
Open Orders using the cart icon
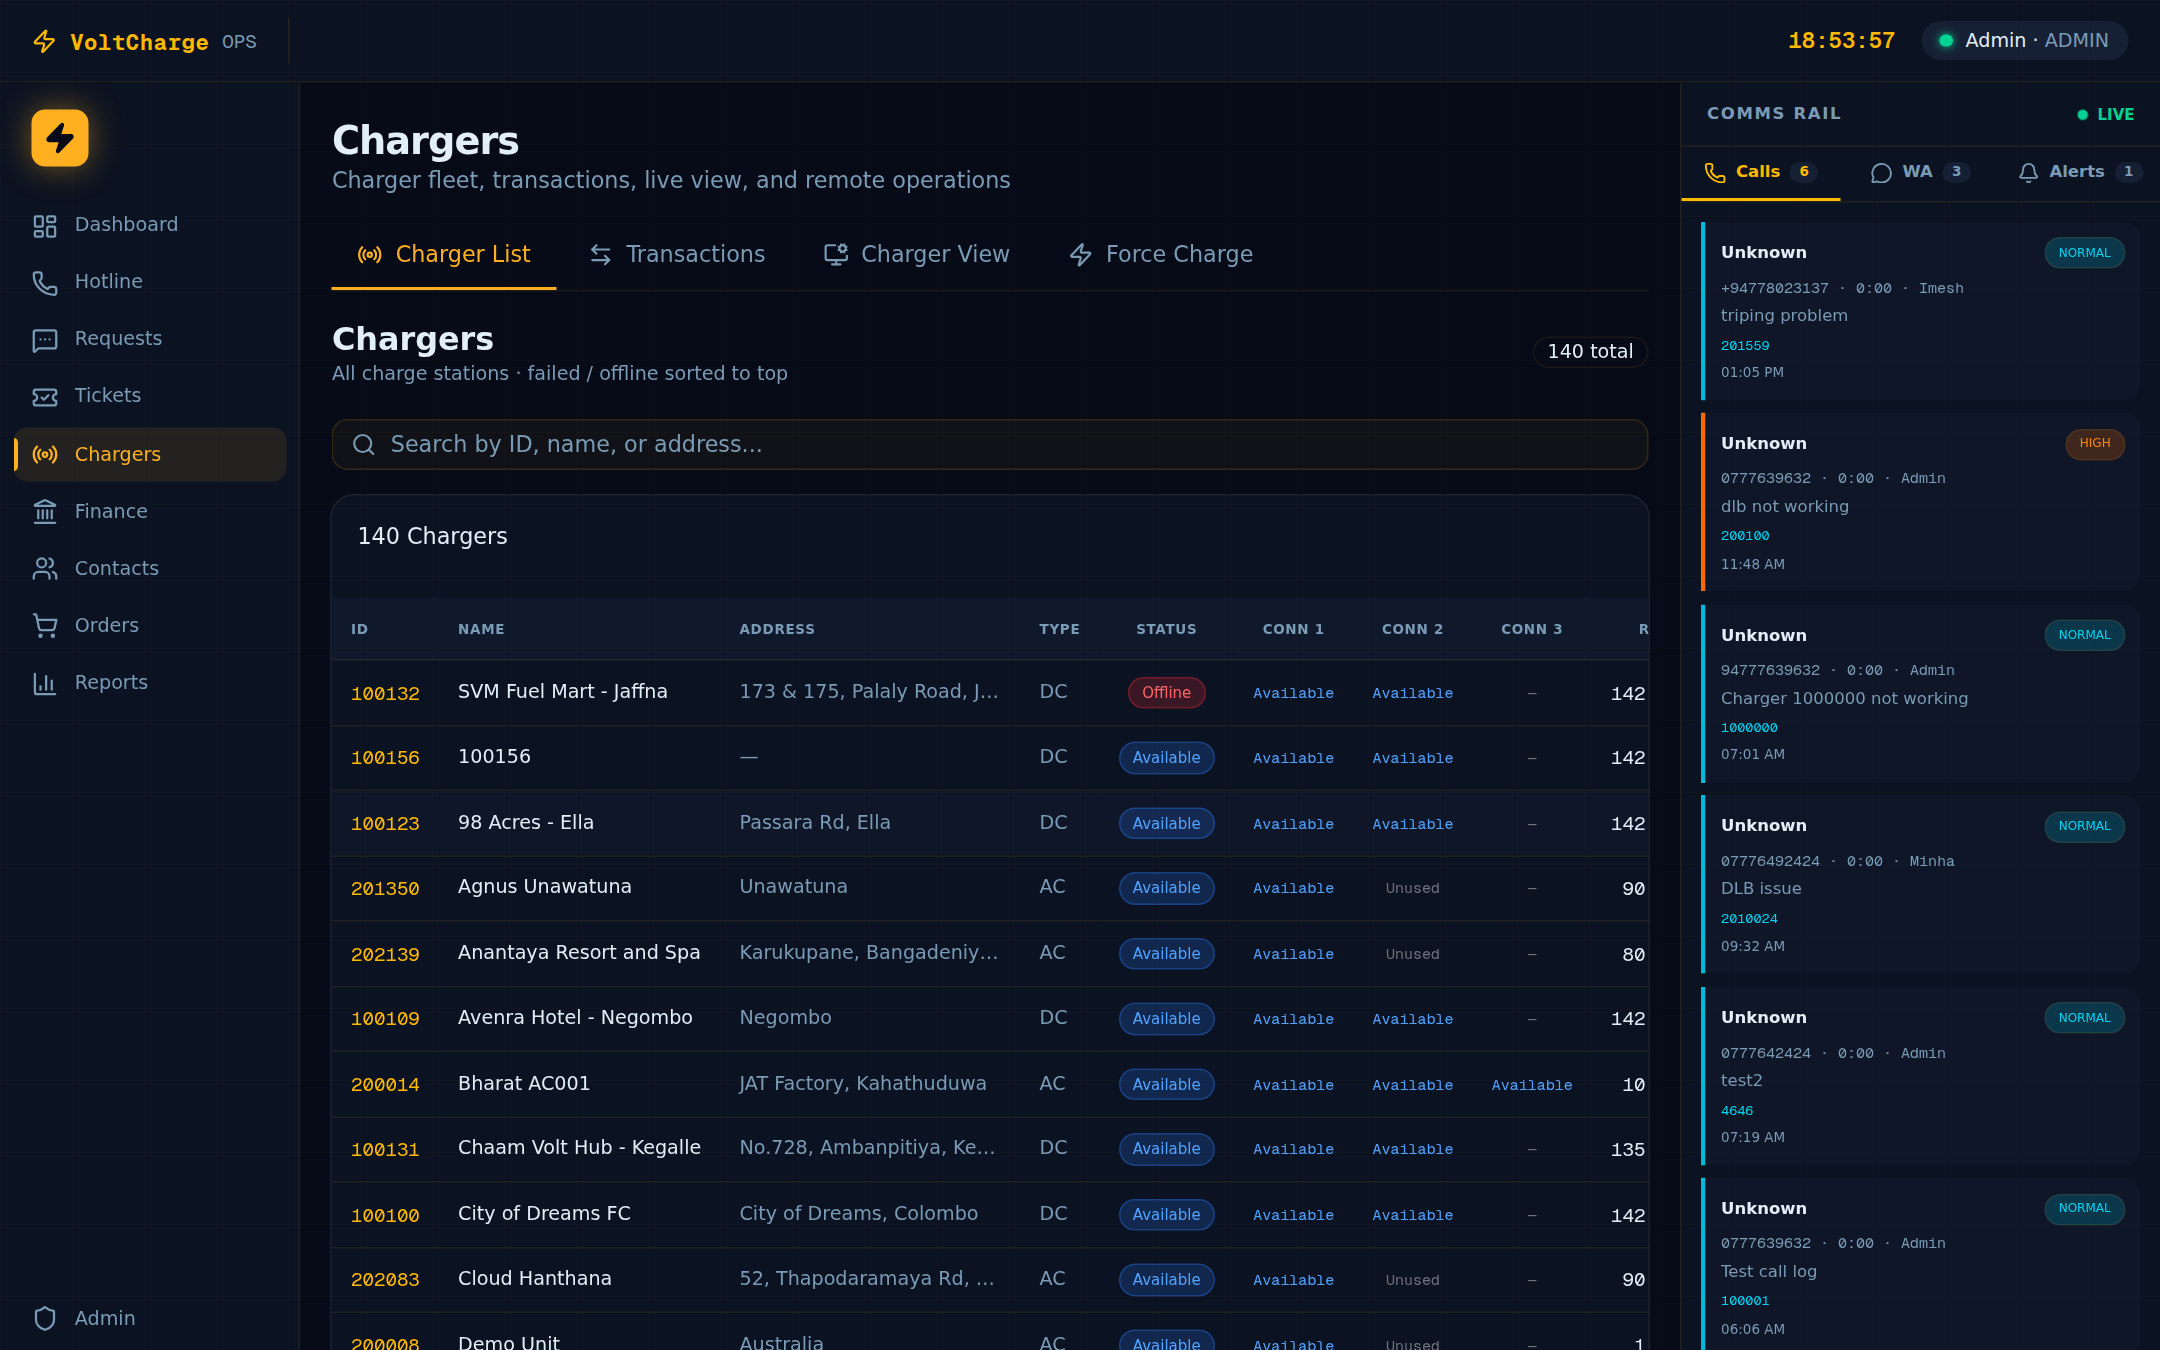[x=44, y=625]
